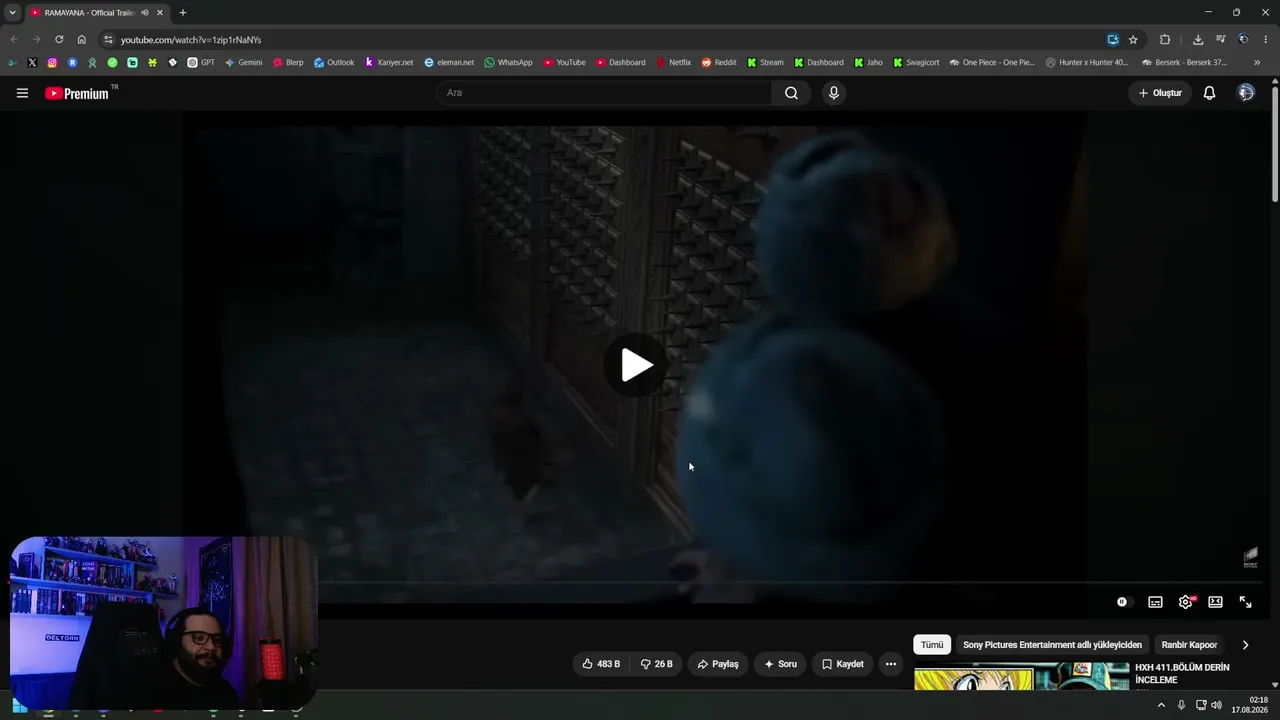This screenshot has height=720, width=1280.
Task: Click the Paylaş share button
Action: [718, 664]
